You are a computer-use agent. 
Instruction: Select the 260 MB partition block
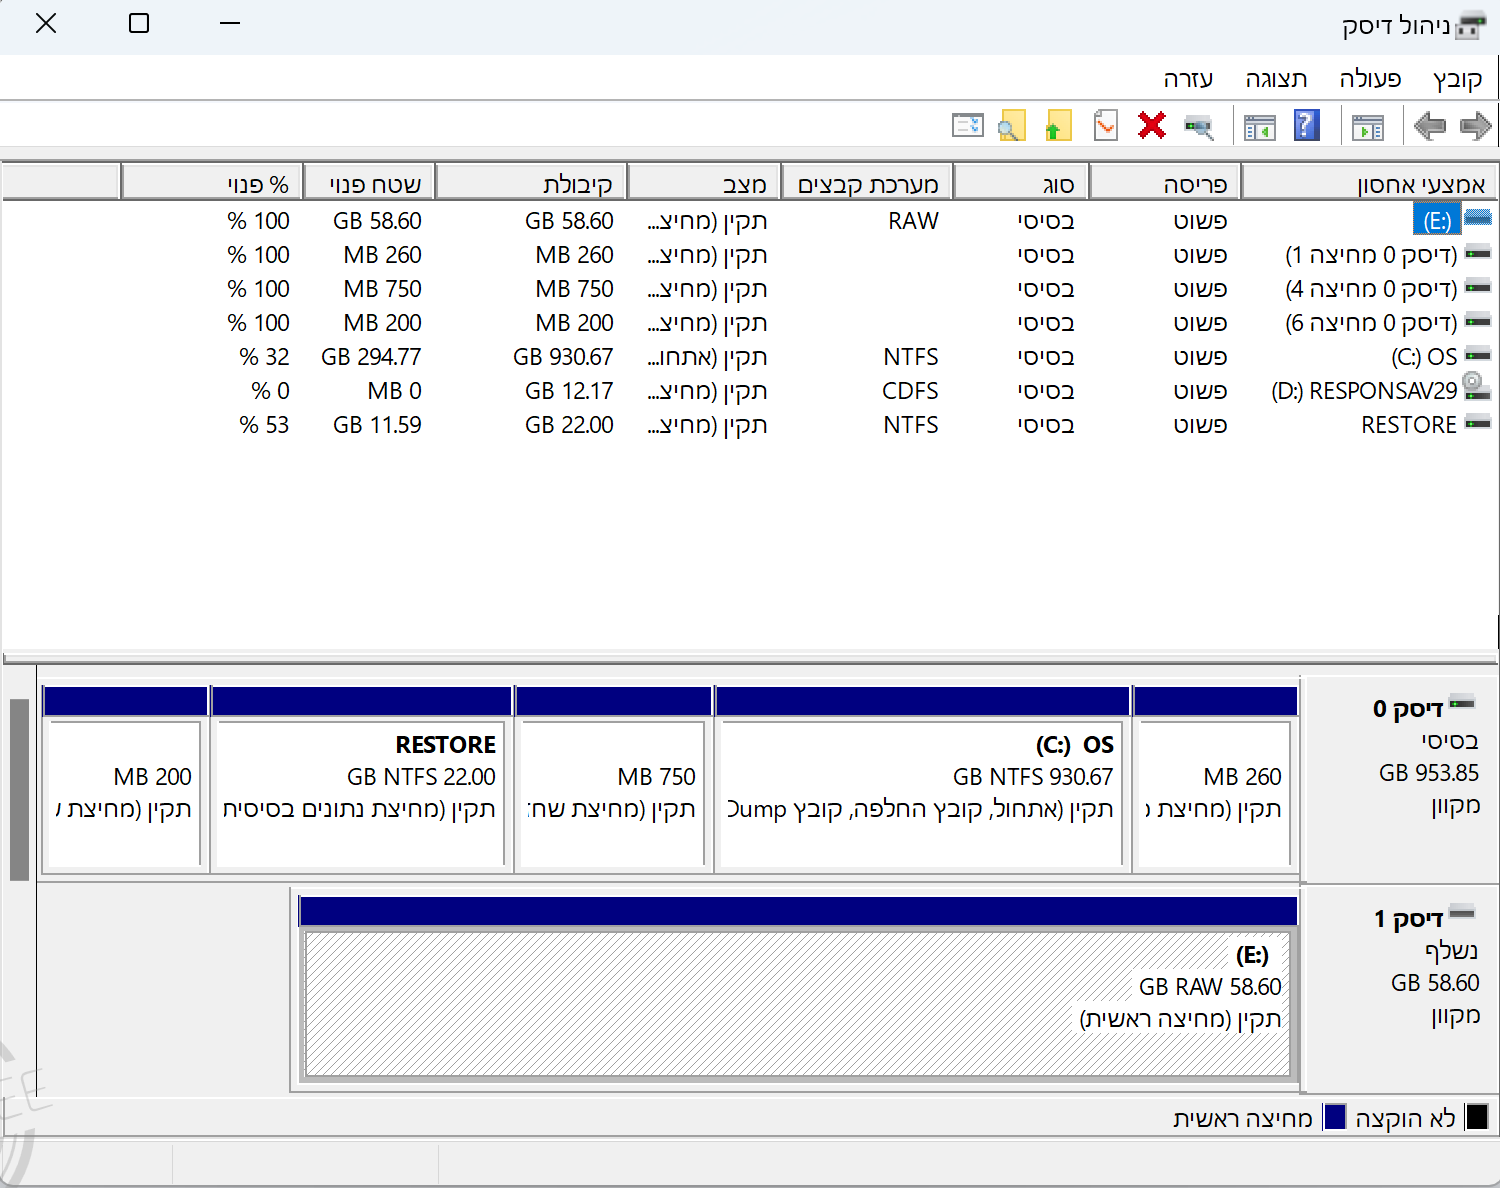1215,779
